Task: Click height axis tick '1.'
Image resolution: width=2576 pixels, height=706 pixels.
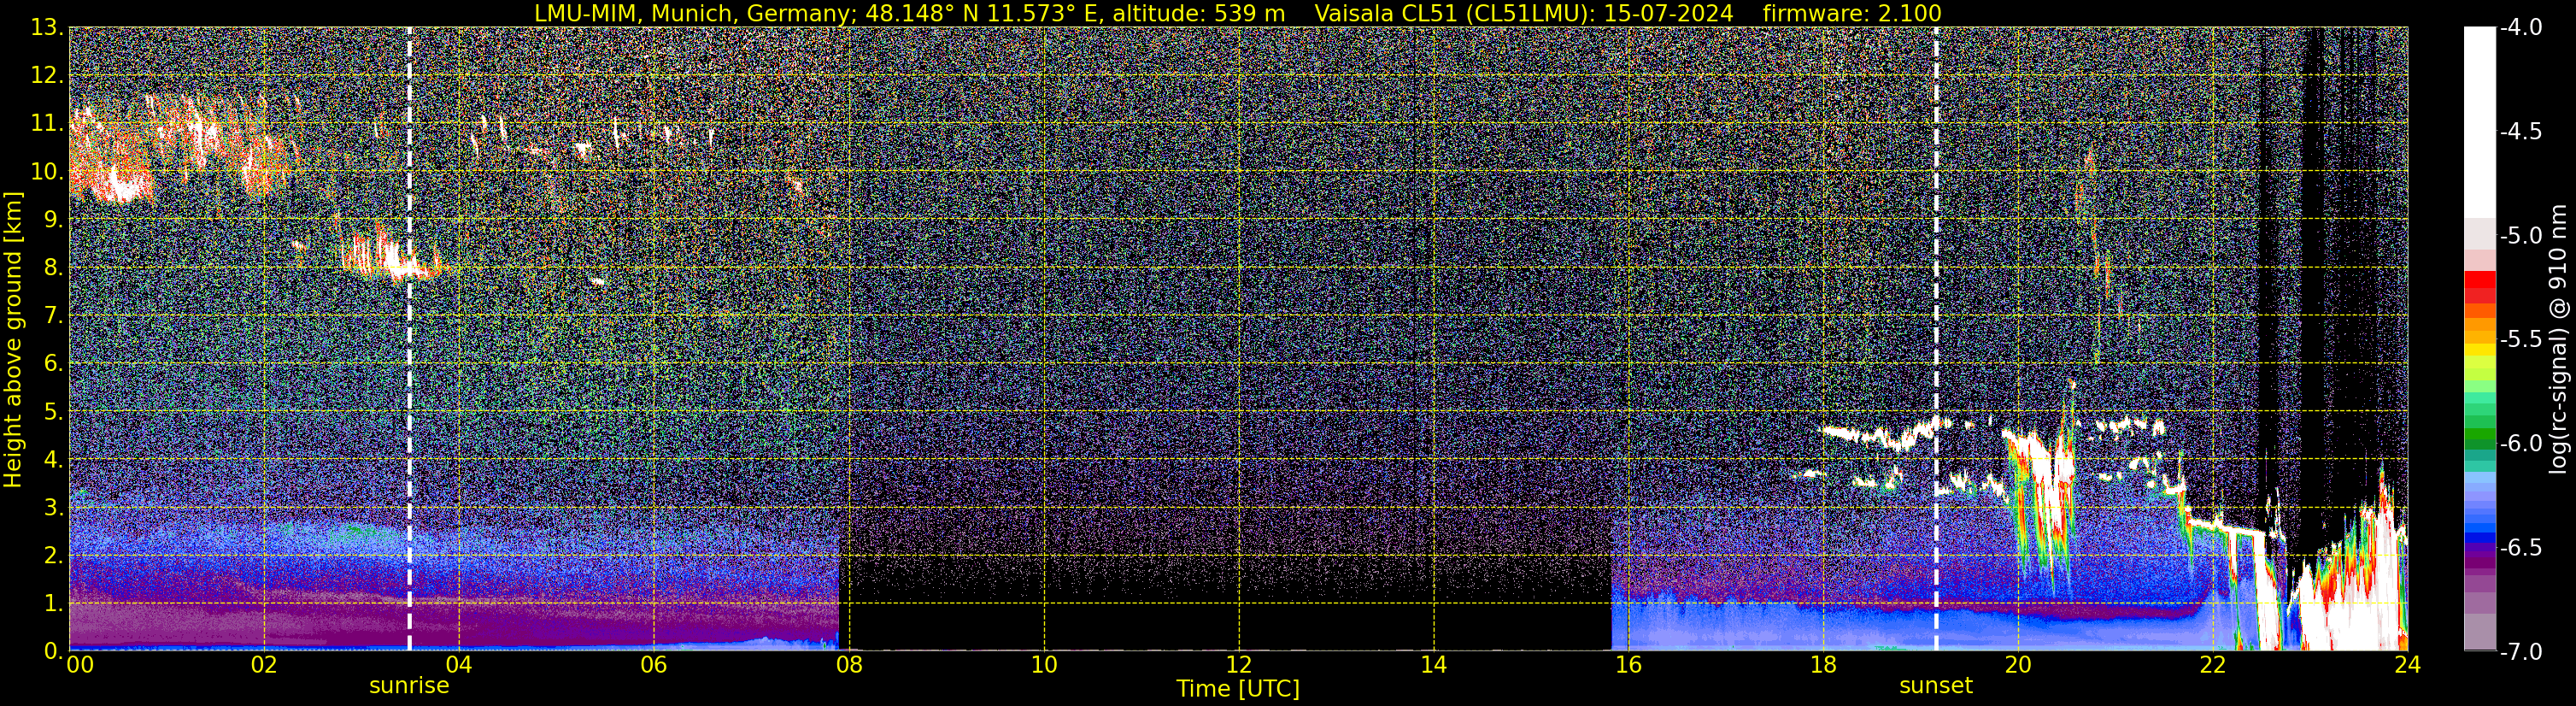Action: pyautogui.click(x=52, y=604)
